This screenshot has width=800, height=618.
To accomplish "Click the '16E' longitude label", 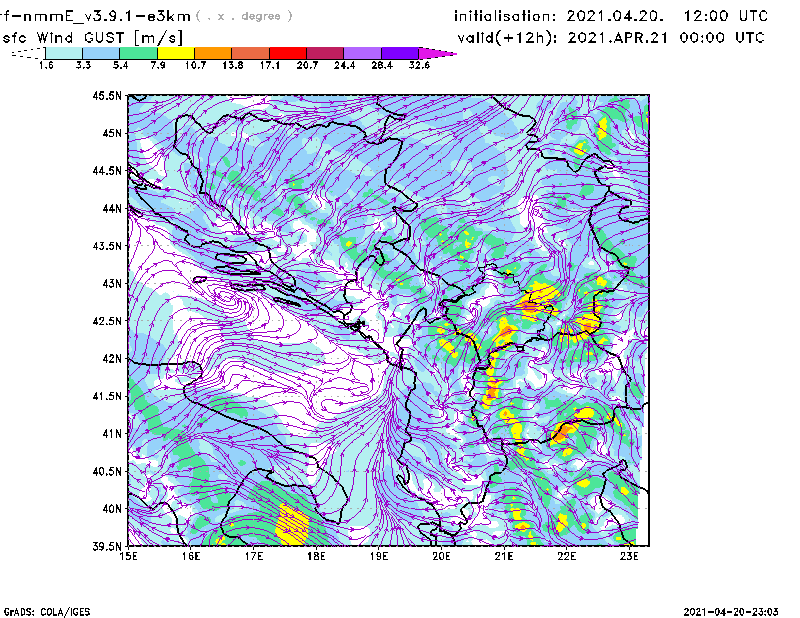I will pos(191,556).
